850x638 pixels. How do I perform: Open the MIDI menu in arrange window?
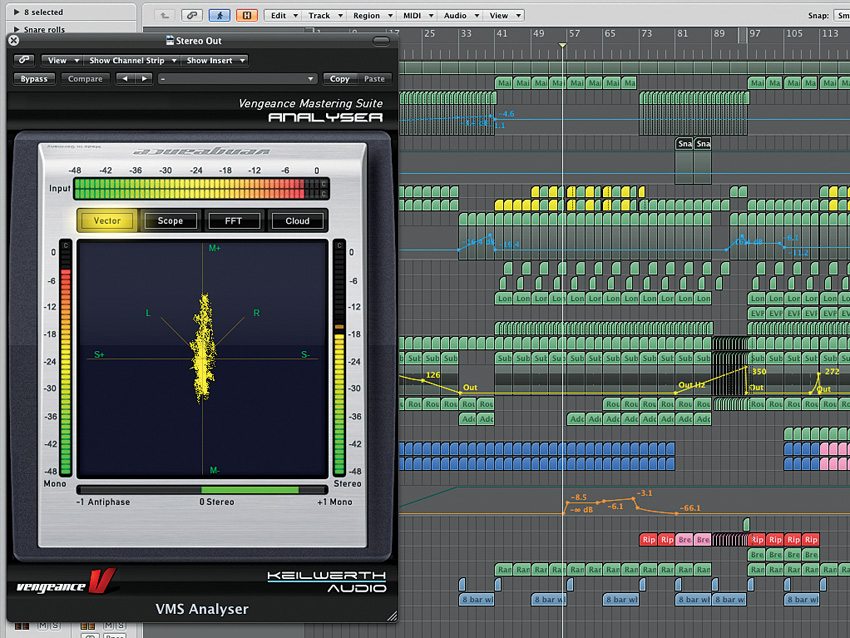coord(414,16)
